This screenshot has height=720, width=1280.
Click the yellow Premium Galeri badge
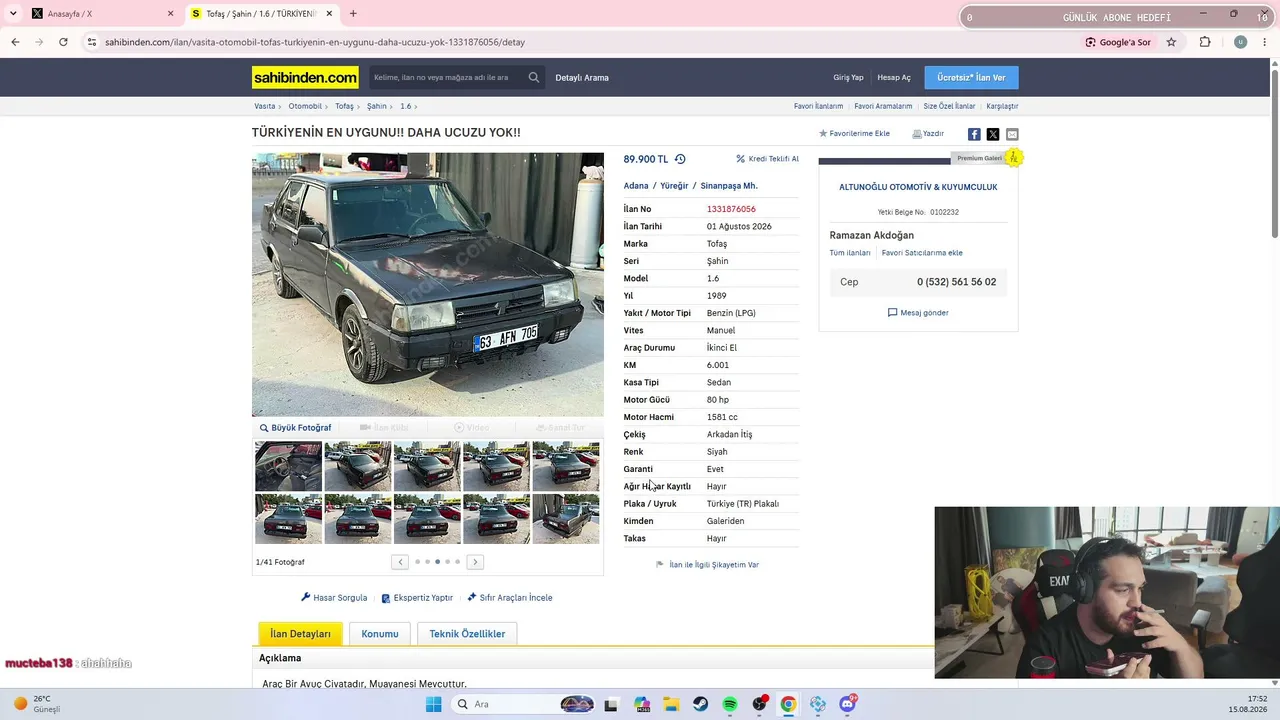coord(1013,158)
